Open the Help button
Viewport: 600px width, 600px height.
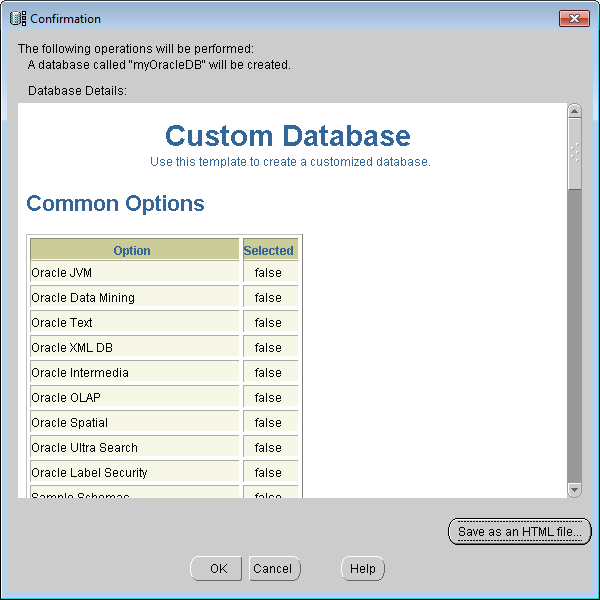click(x=362, y=568)
